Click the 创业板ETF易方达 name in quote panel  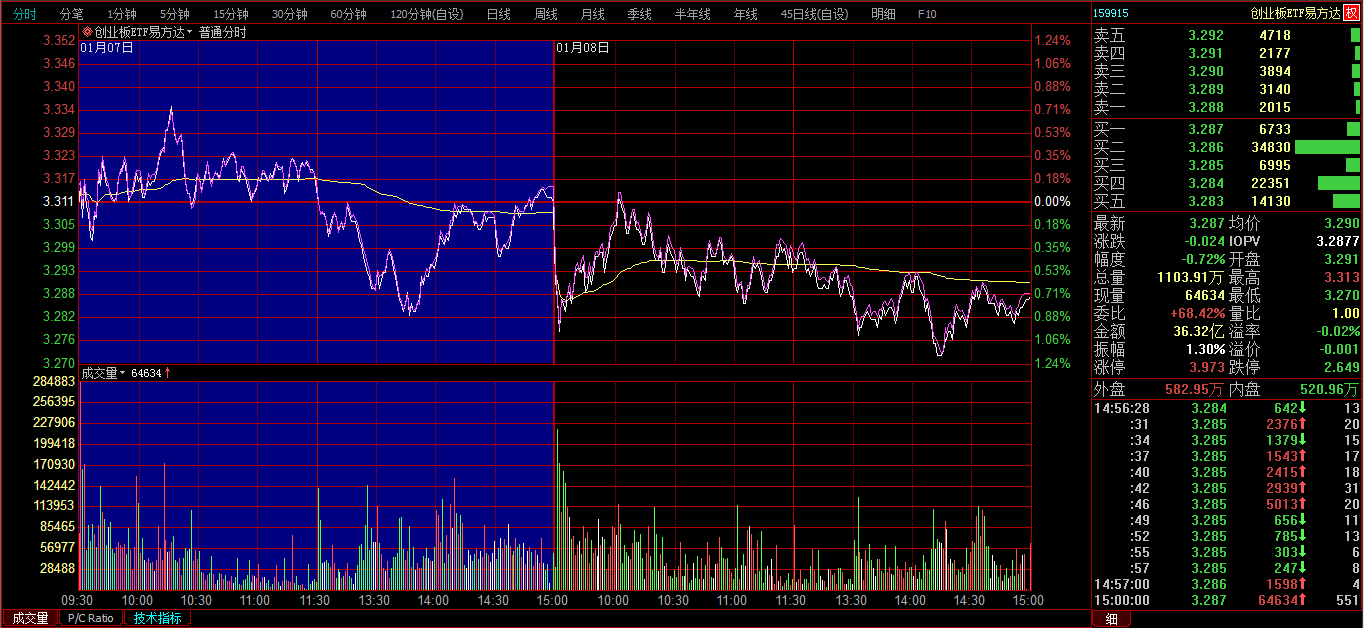point(1294,14)
